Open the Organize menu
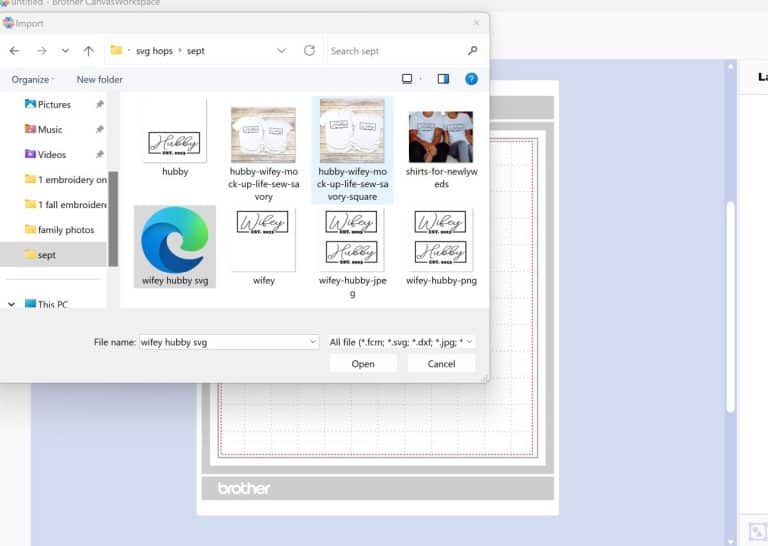The height and width of the screenshot is (546, 768). click(33, 79)
